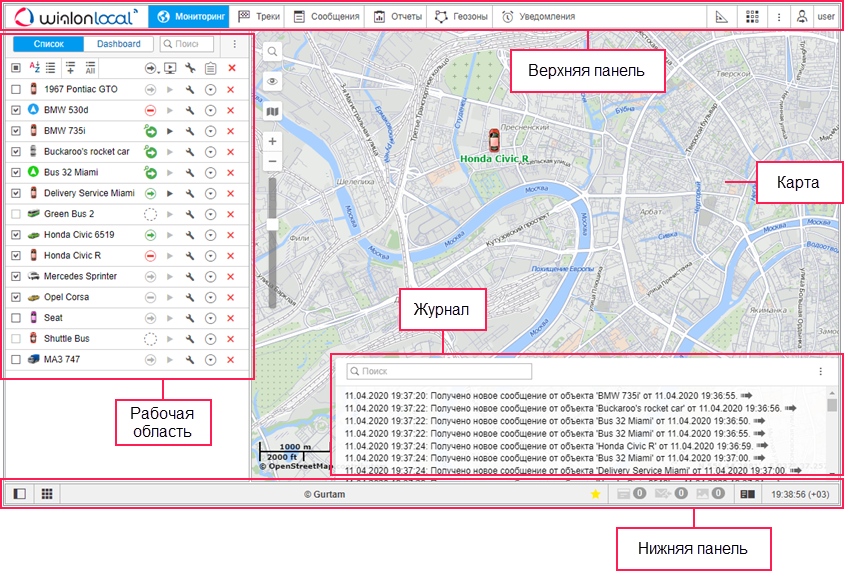844x577 pixels.
Task: Check the 1967 Pontiac GTO checkbox
Action: coord(16,89)
